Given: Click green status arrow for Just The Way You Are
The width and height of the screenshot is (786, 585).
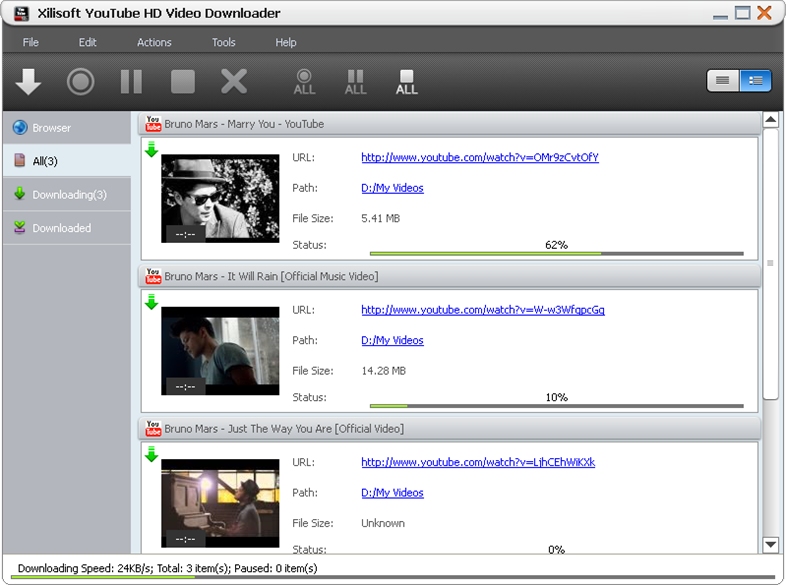Looking at the screenshot, I should click(151, 454).
